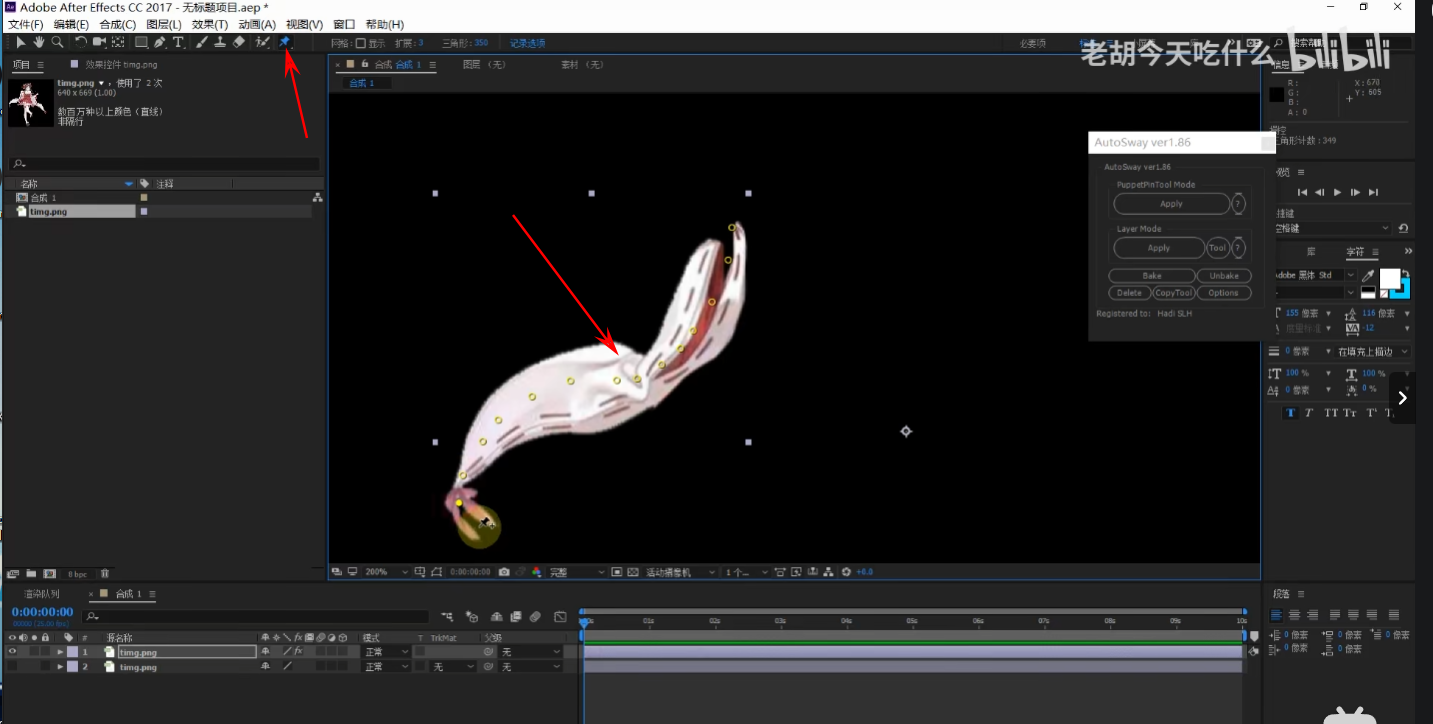The width and height of the screenshot is (1433, 724).
Task: Click the reset exposure icon in viewer
Action: (x=846, y=572)
